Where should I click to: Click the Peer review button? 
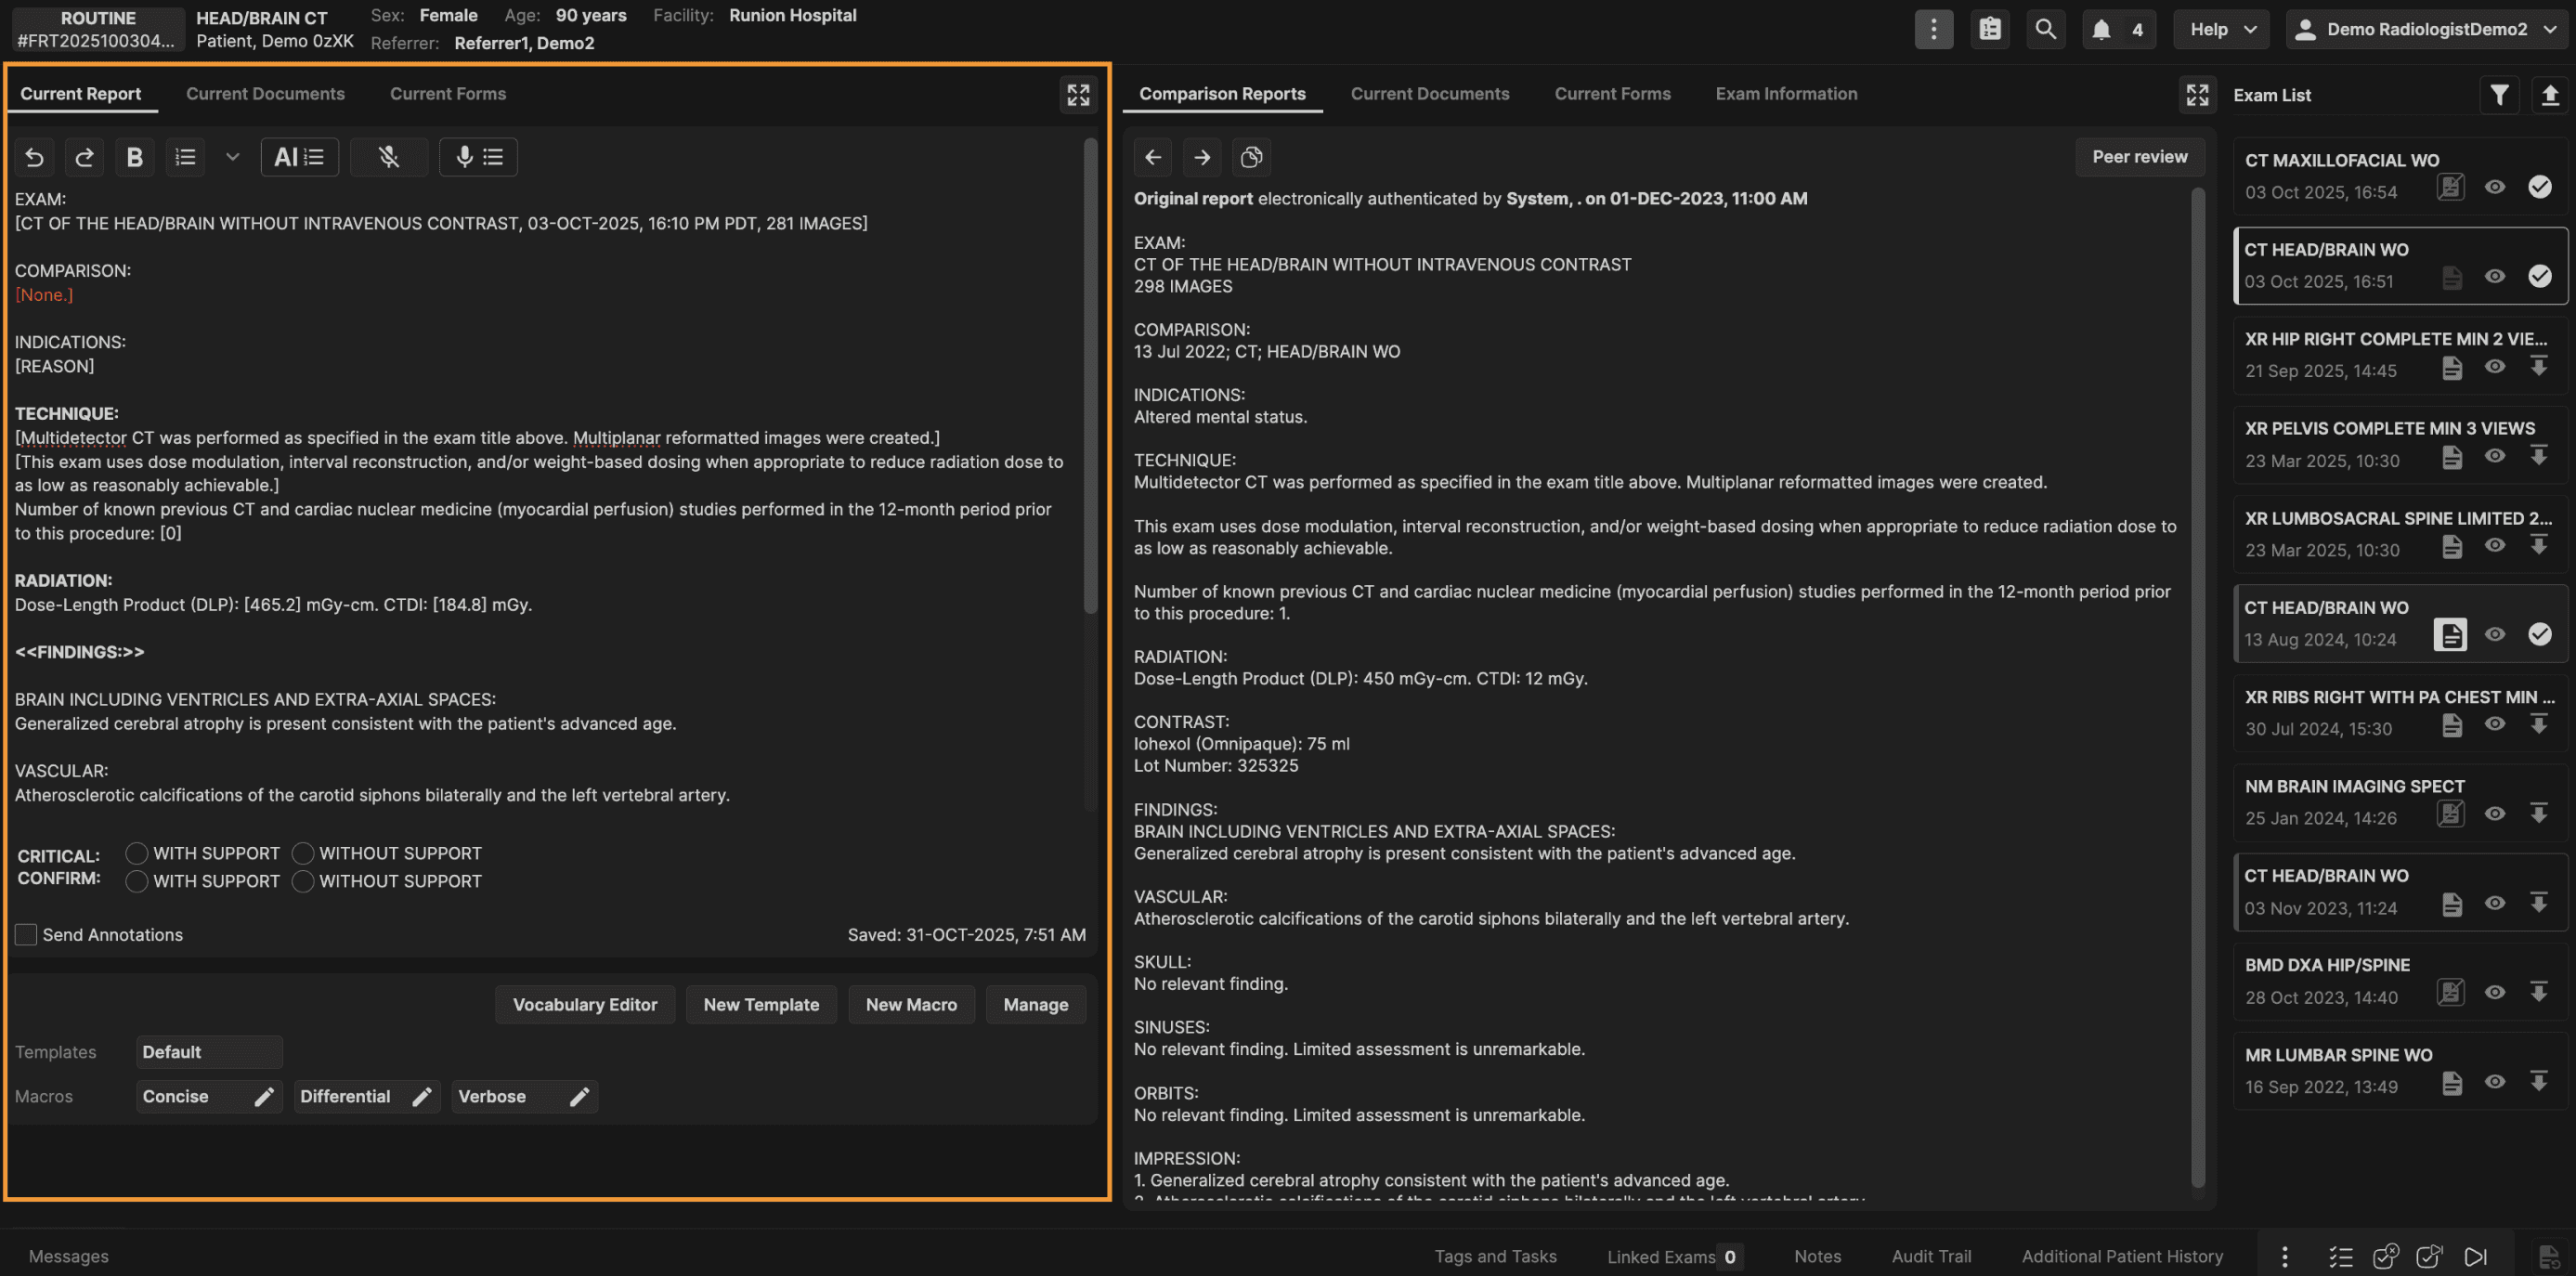pyautogui.click(x=2139, y=157)
